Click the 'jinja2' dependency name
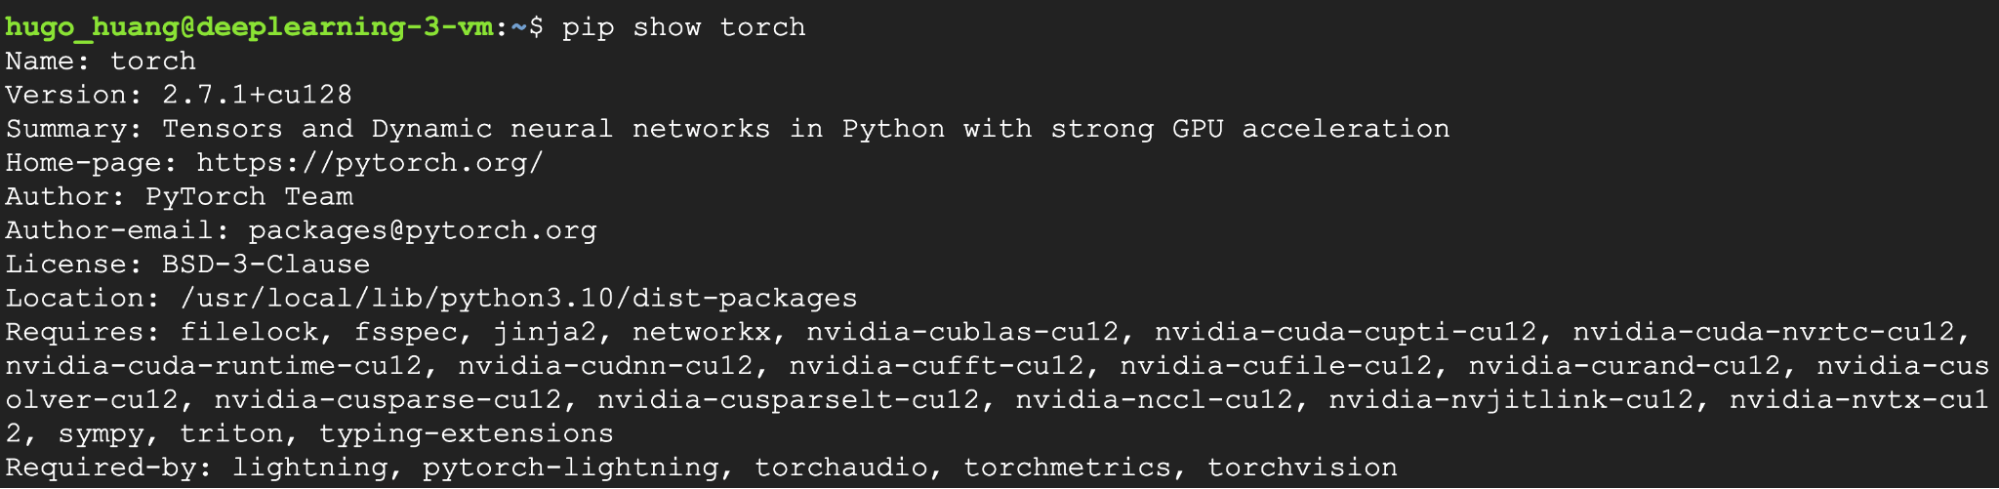The height and width of the screenshot is (489, 1999). coord(544,333)
